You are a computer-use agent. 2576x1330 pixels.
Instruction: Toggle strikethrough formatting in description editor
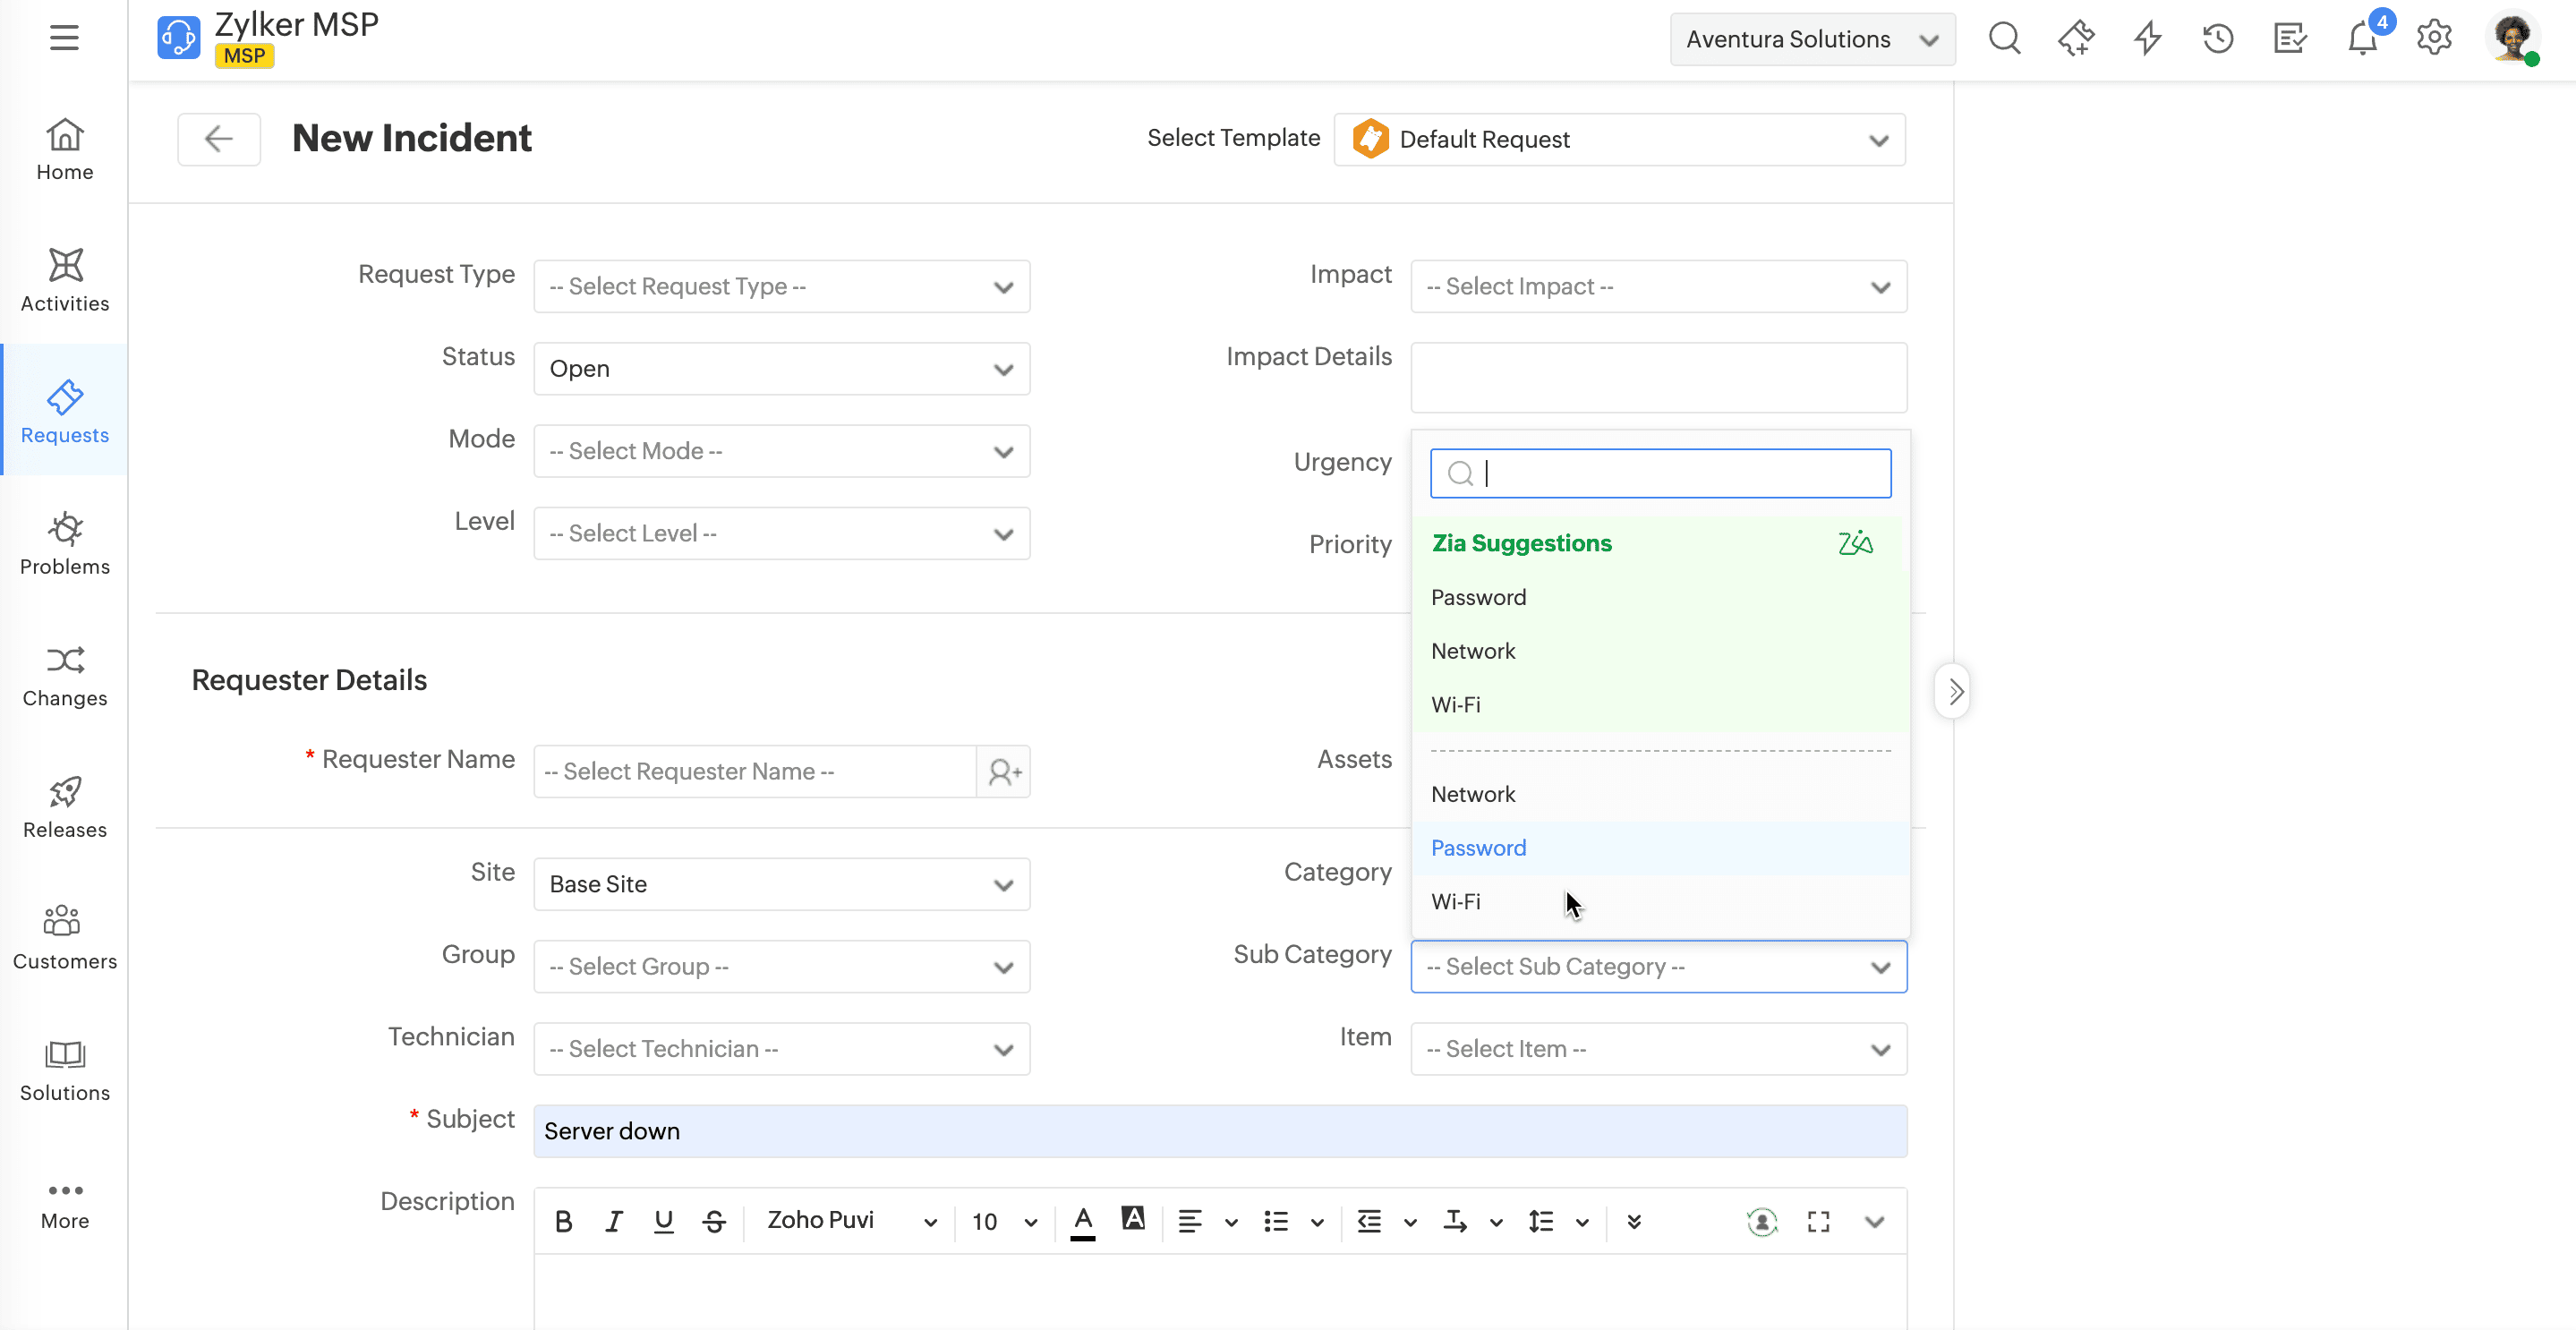tap(714, 1221)
